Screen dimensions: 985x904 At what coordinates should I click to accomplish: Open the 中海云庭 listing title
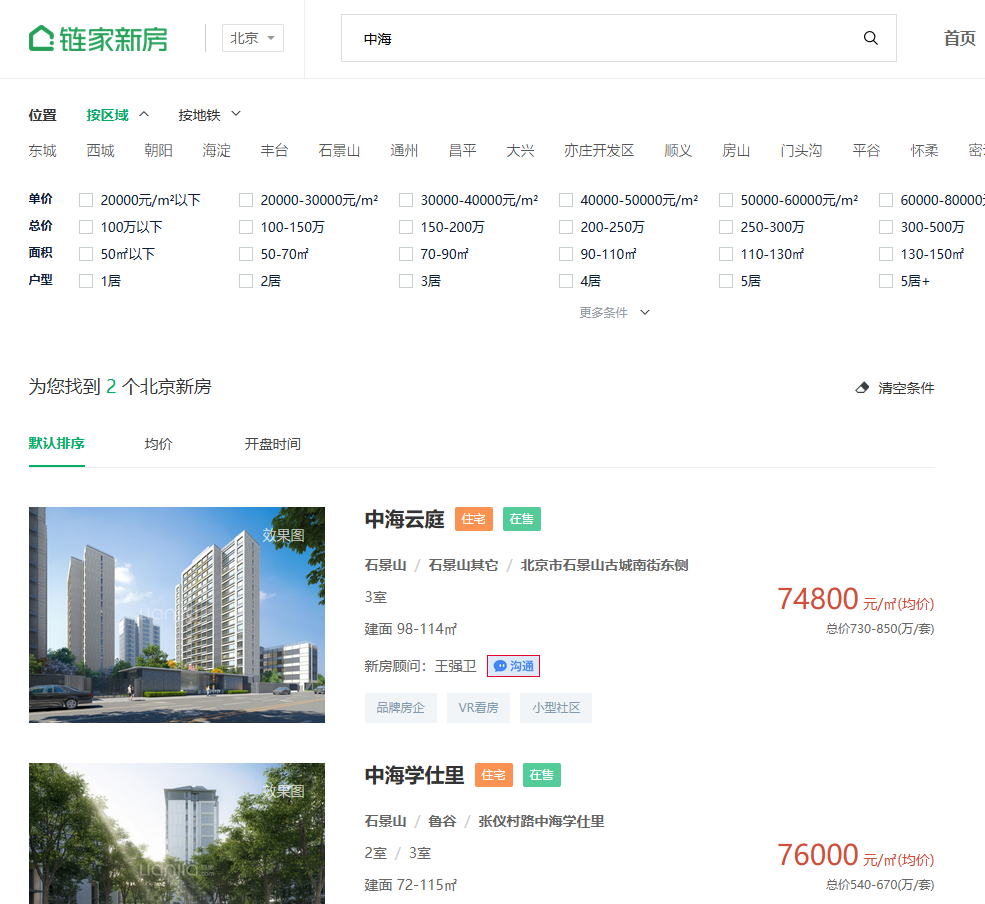coord(404,519)
